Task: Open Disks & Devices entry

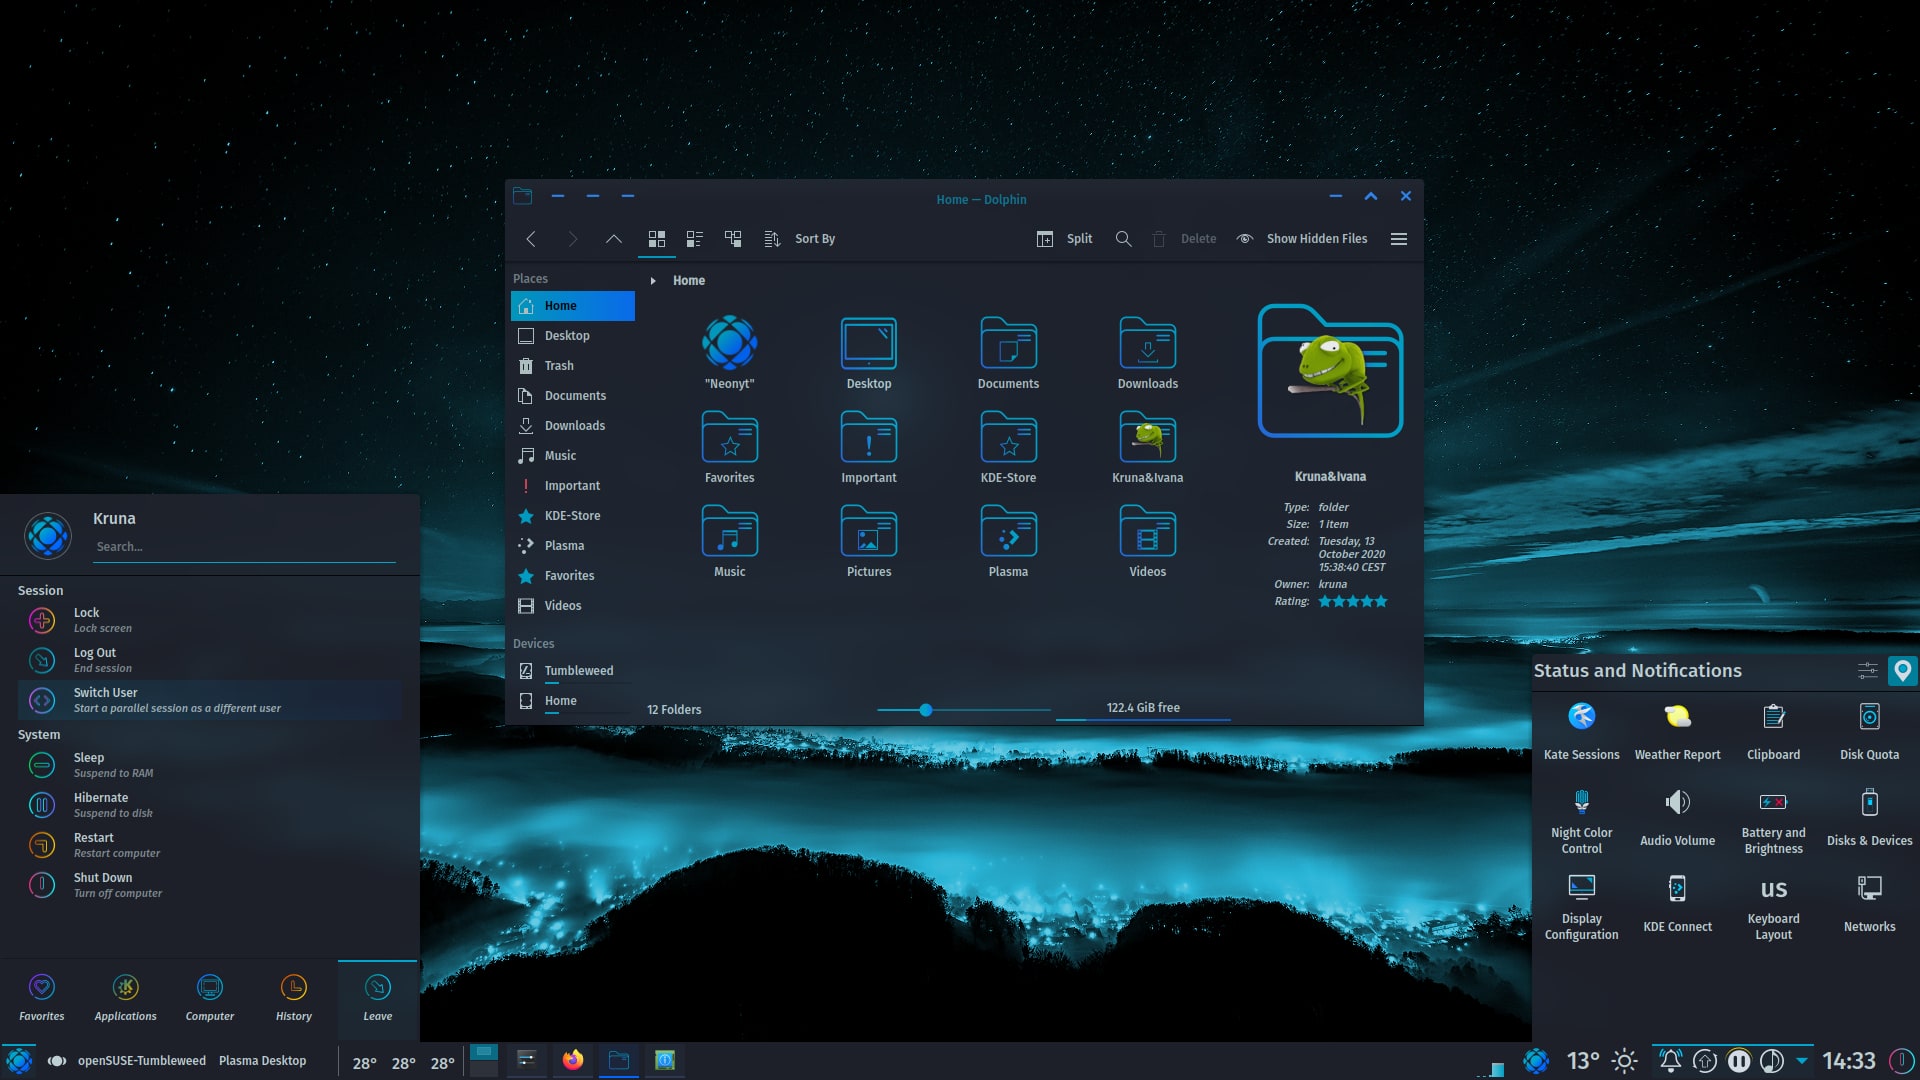Action: point(1869,818)
